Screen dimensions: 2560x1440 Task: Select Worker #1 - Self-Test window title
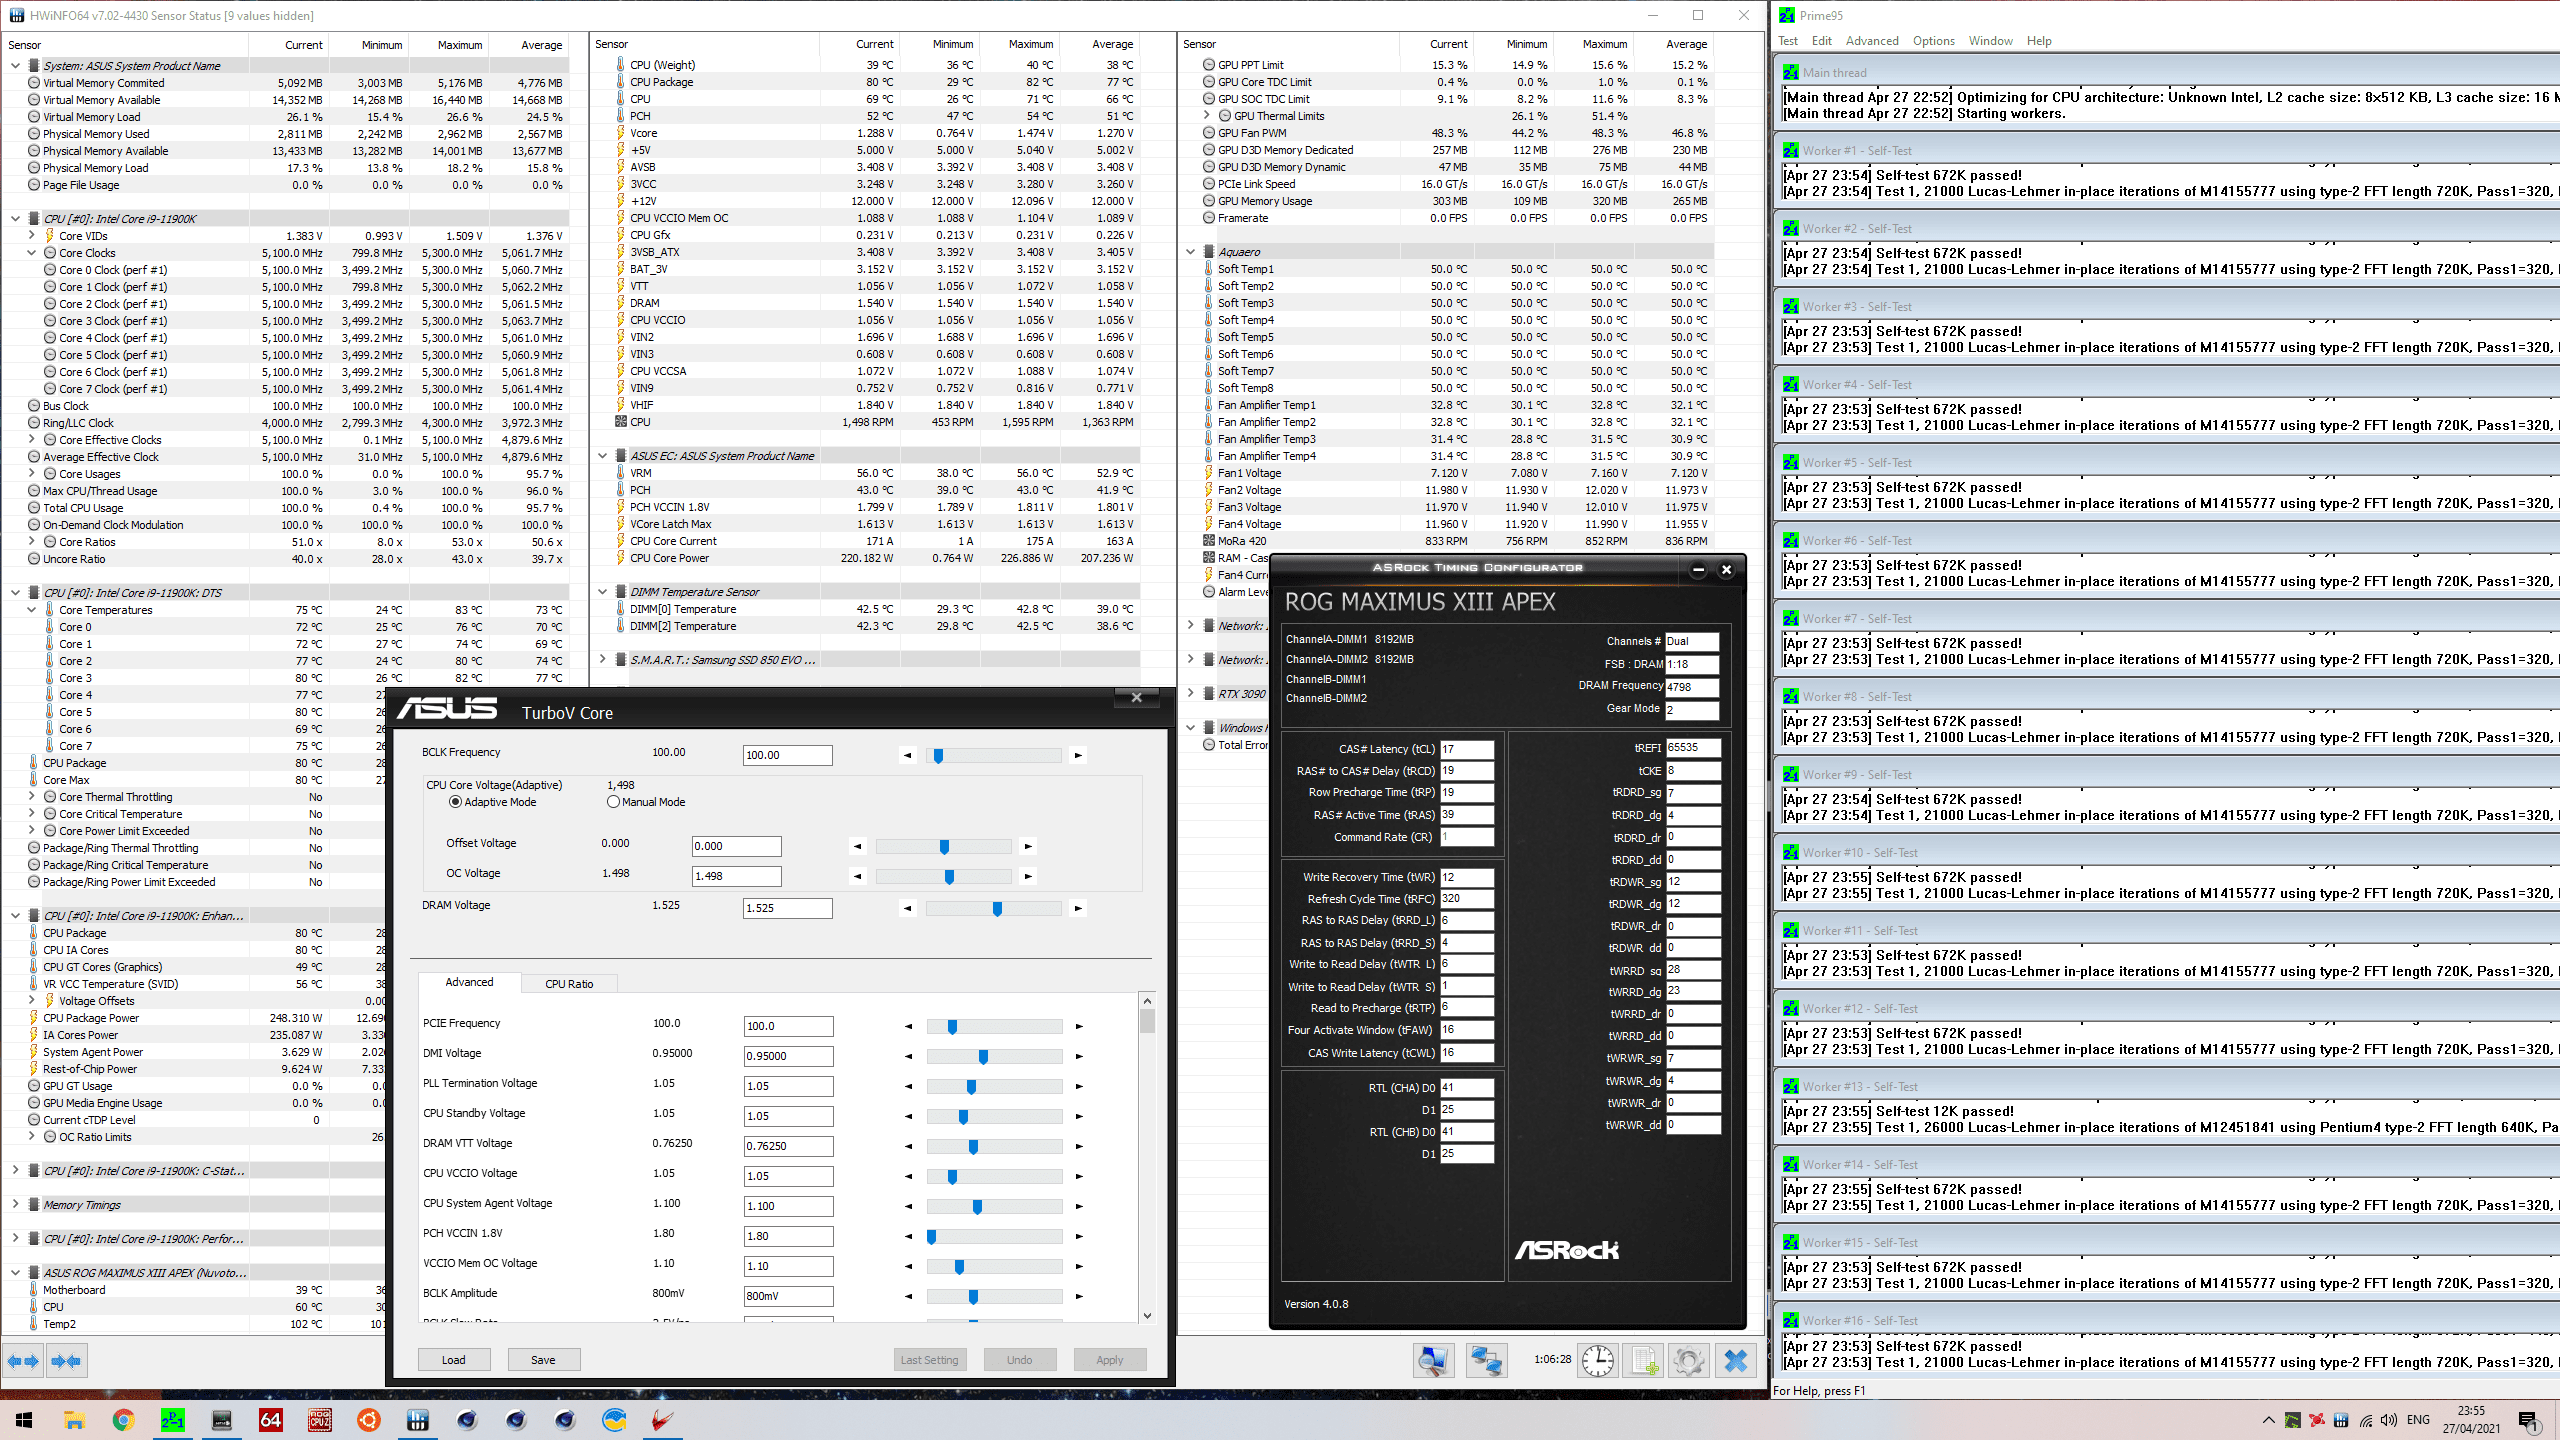click(x=1857, y=151)
